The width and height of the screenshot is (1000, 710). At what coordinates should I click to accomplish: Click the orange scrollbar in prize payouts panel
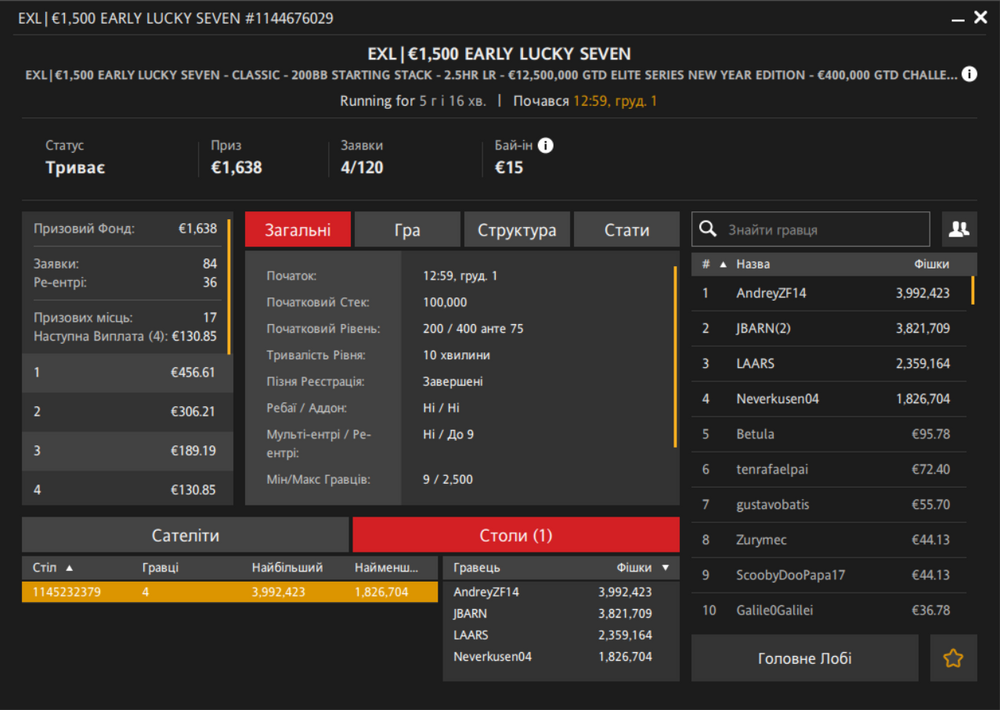point(229,288)
